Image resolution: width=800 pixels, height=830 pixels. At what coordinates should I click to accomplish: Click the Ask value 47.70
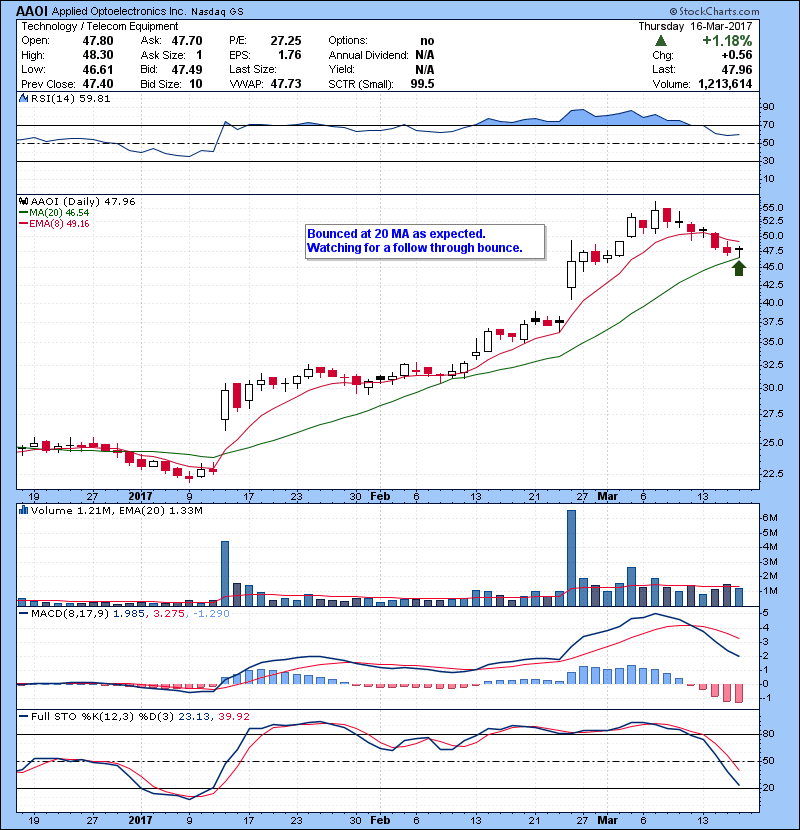(187, 41)
